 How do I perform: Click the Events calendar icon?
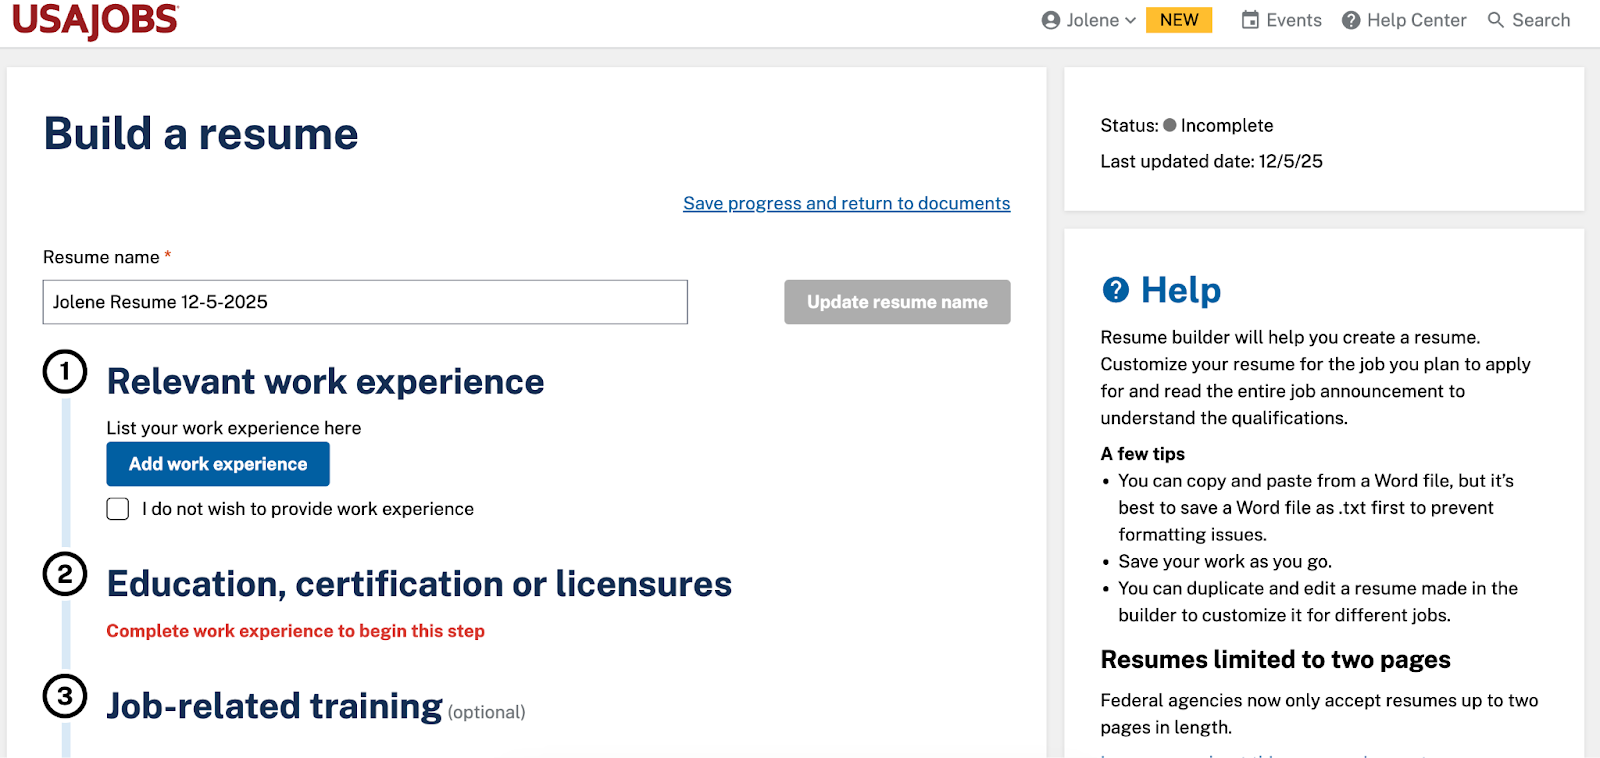tap(1250, 20)
